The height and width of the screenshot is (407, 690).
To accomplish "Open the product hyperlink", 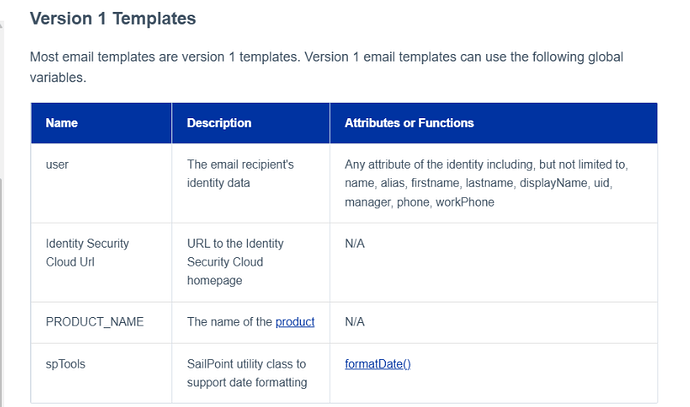I will [295, 322].
